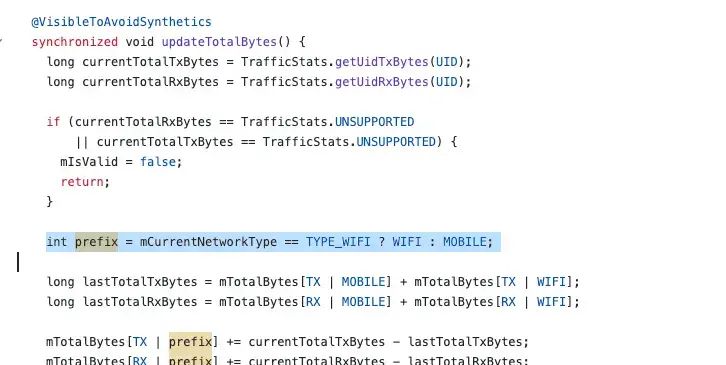
Task: Click mCurrentNetworkType in the selected line
Action: click(208, 242)
